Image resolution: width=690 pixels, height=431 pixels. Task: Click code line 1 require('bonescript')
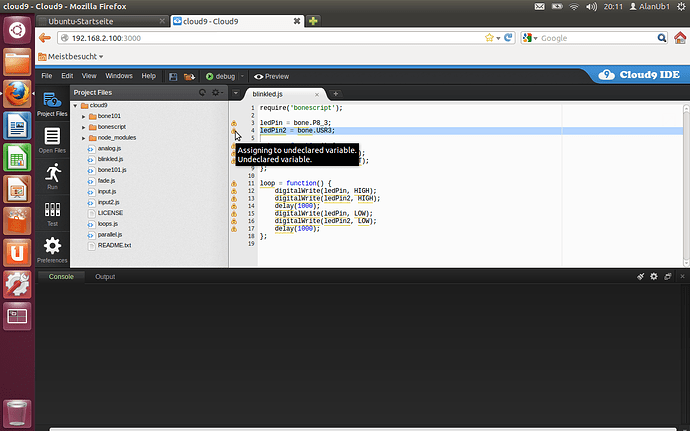301,108
